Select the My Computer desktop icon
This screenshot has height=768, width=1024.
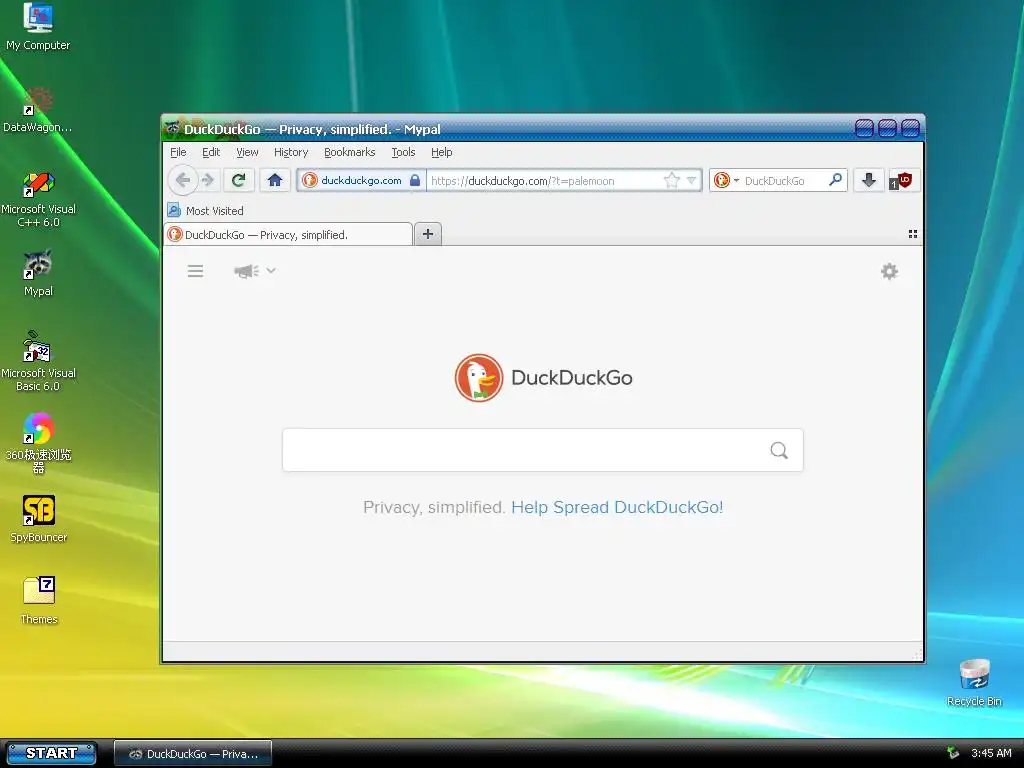pos(38,27)
